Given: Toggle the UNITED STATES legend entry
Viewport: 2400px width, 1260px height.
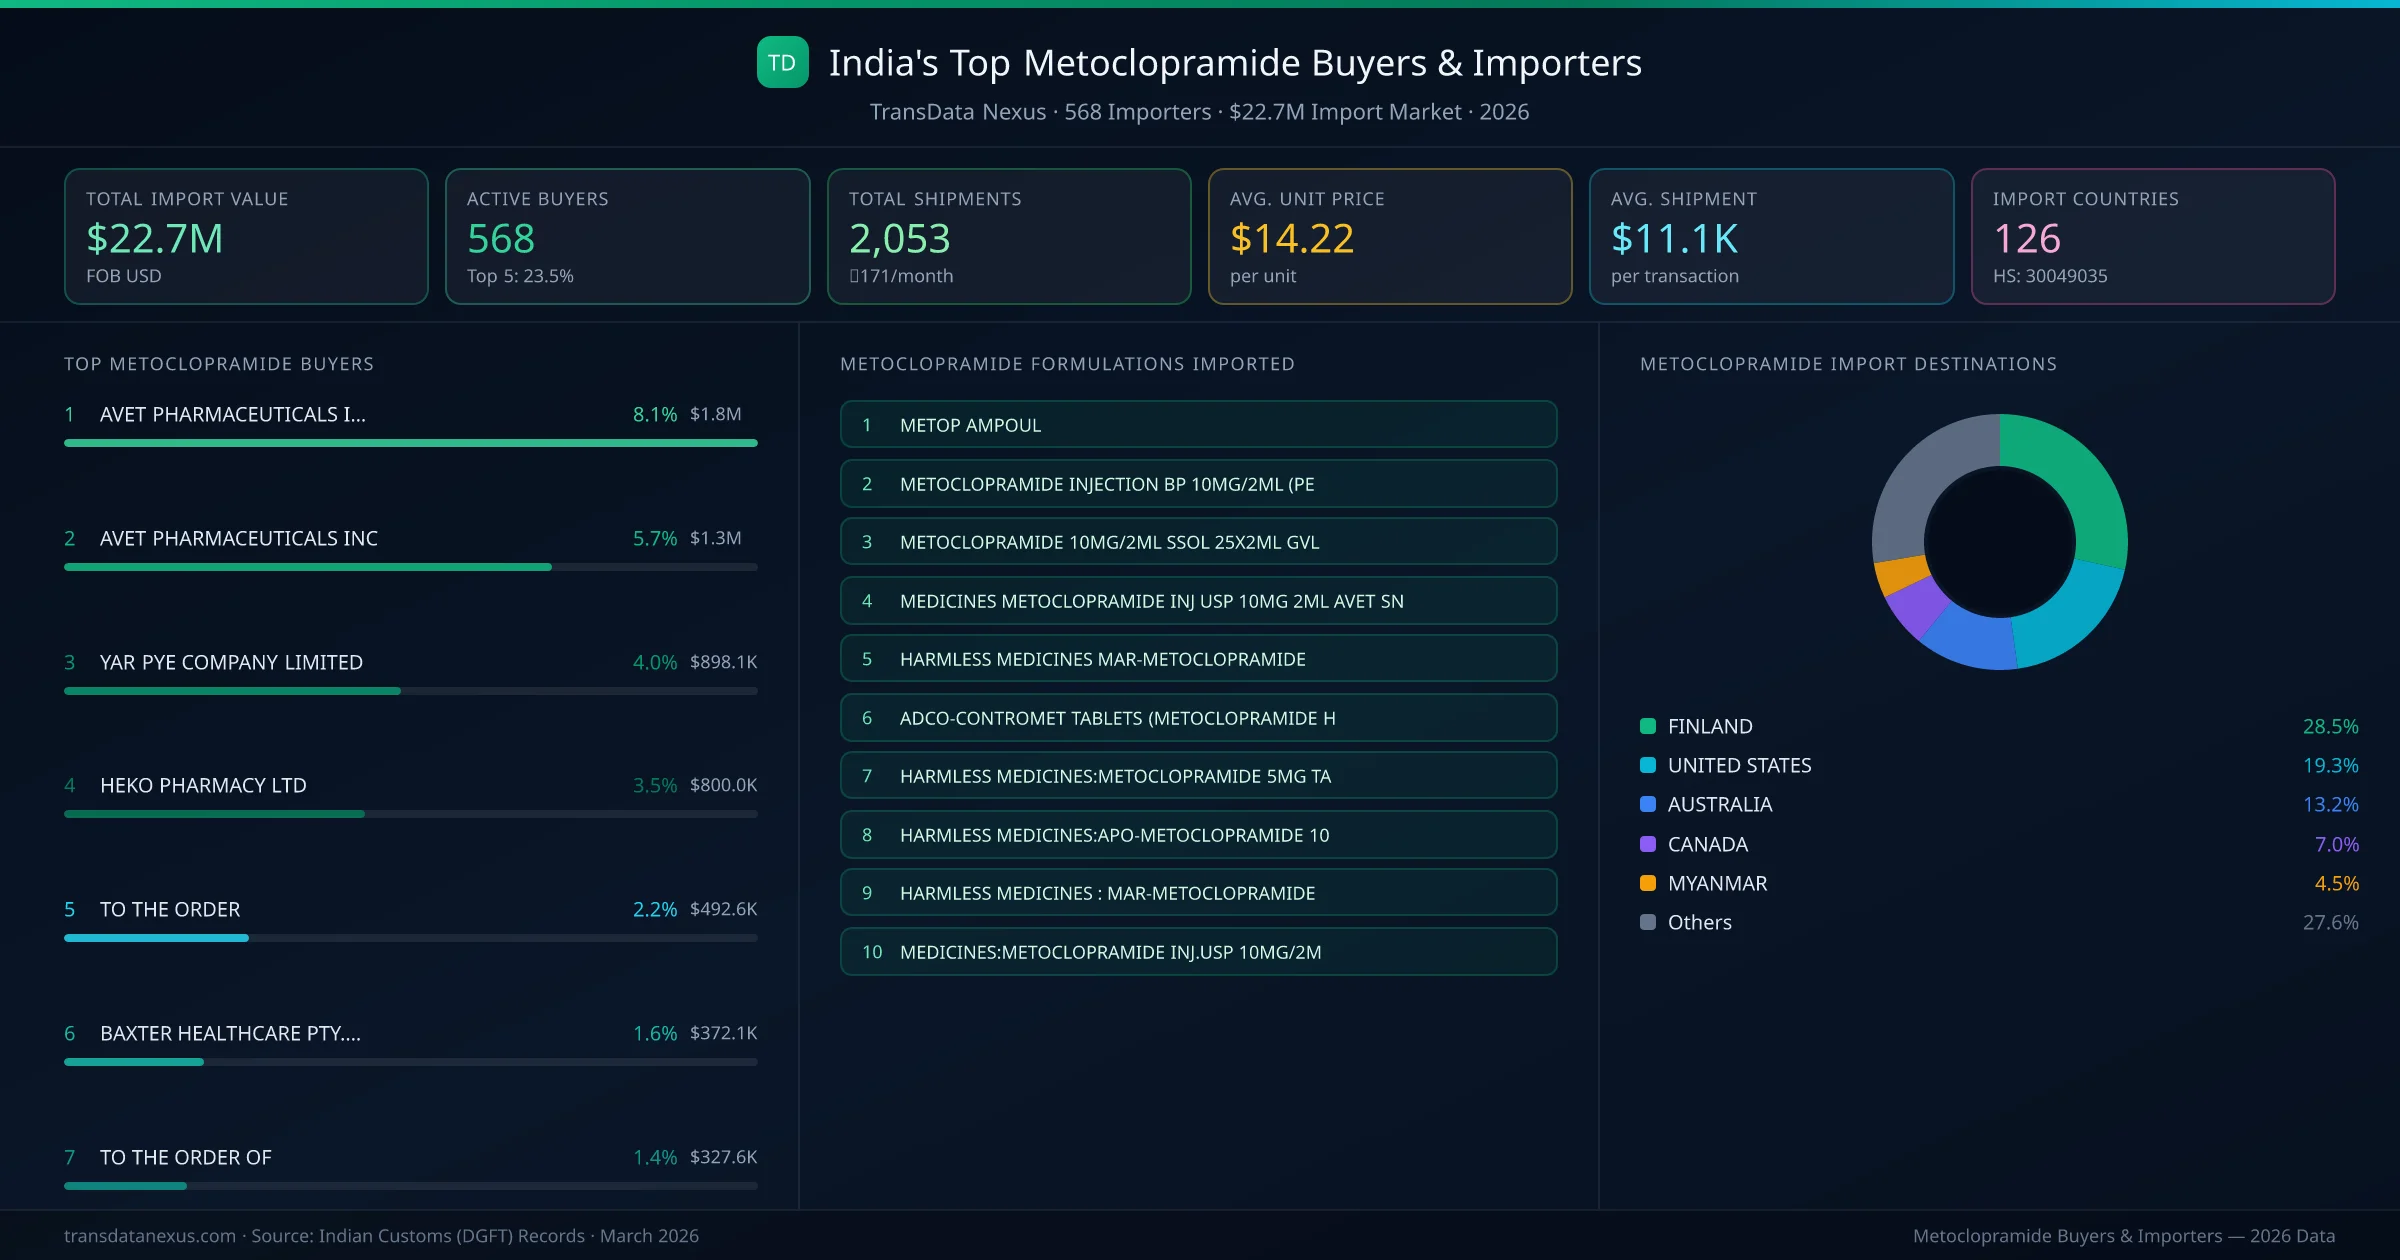Looking at the screenshot, I should click(x=1739, y=765).
